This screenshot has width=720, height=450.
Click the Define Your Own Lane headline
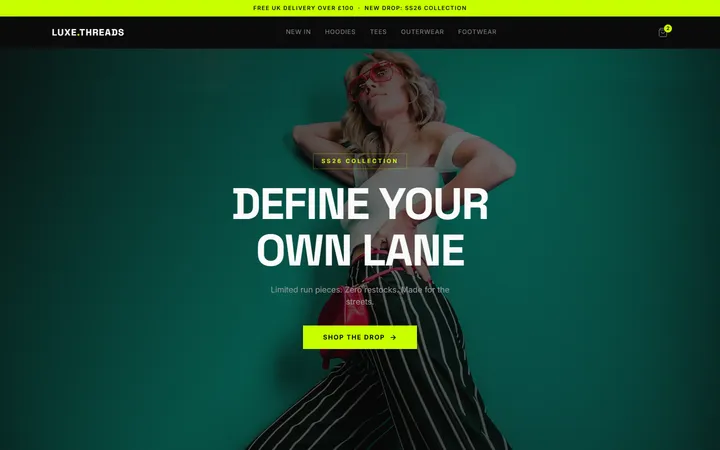360,227
